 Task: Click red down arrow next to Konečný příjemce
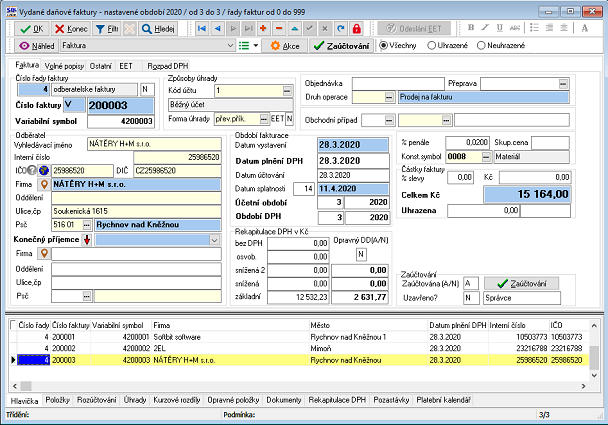tap(87, 240)
